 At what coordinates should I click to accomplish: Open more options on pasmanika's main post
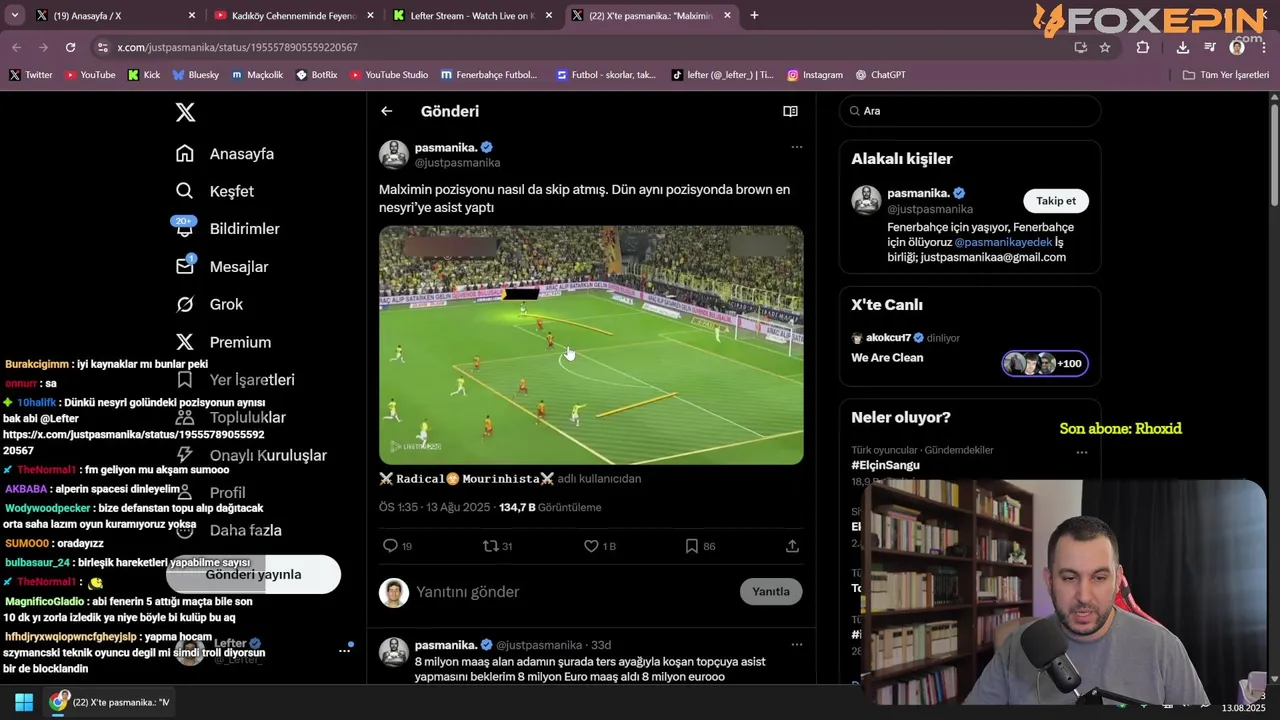click(797, 147)
